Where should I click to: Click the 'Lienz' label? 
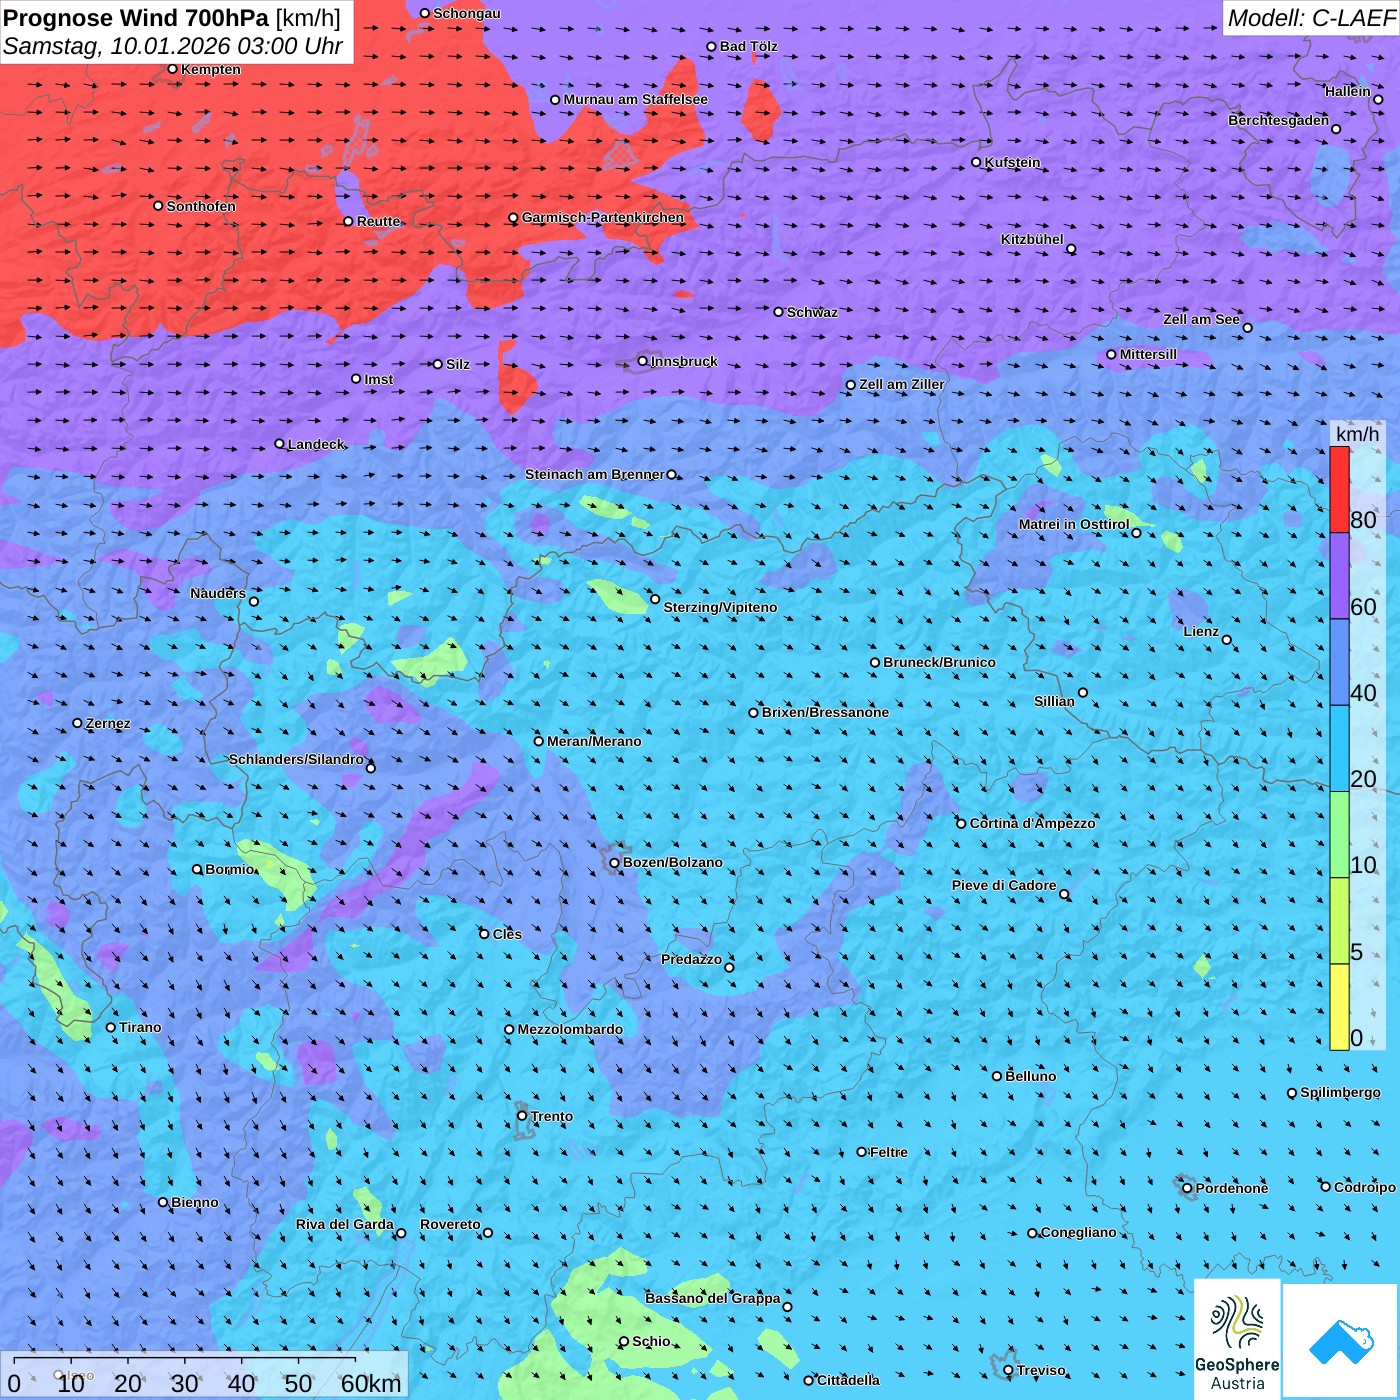[x=1201, y=631]
